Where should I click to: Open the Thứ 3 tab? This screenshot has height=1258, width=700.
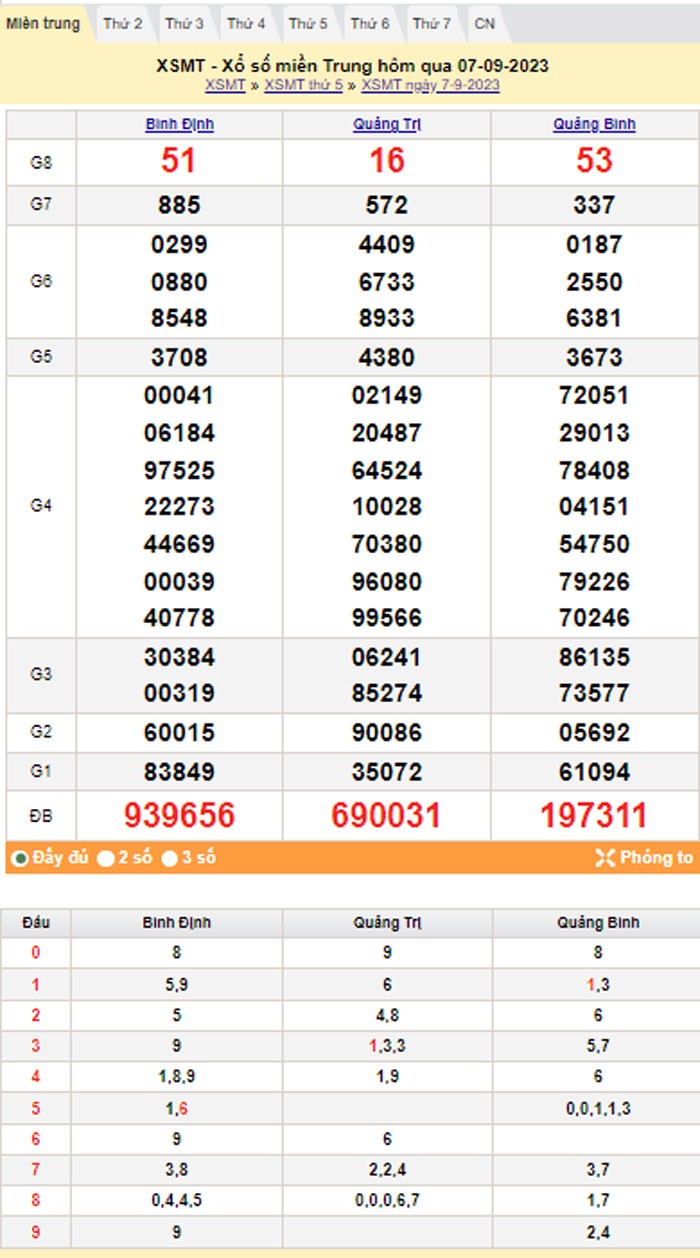tap(185, 23)
